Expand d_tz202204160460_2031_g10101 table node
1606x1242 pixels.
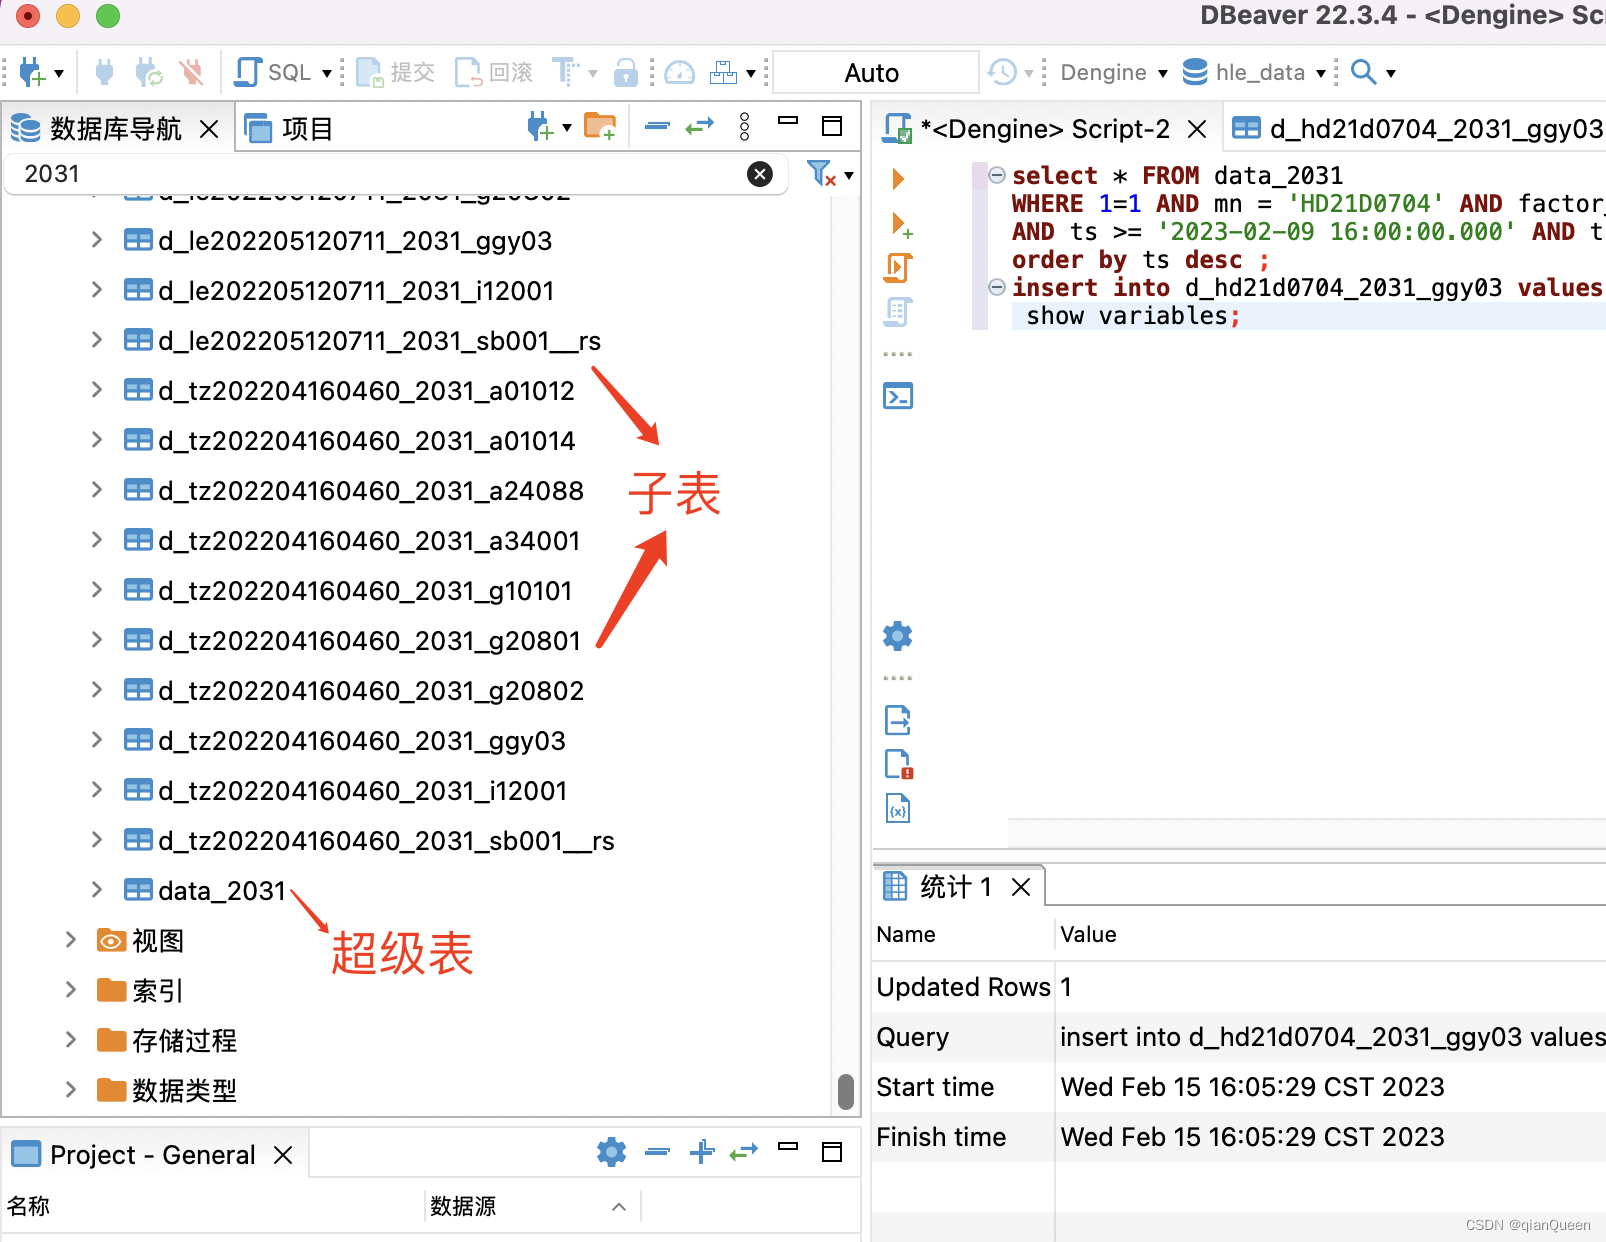tap(96, 590)
